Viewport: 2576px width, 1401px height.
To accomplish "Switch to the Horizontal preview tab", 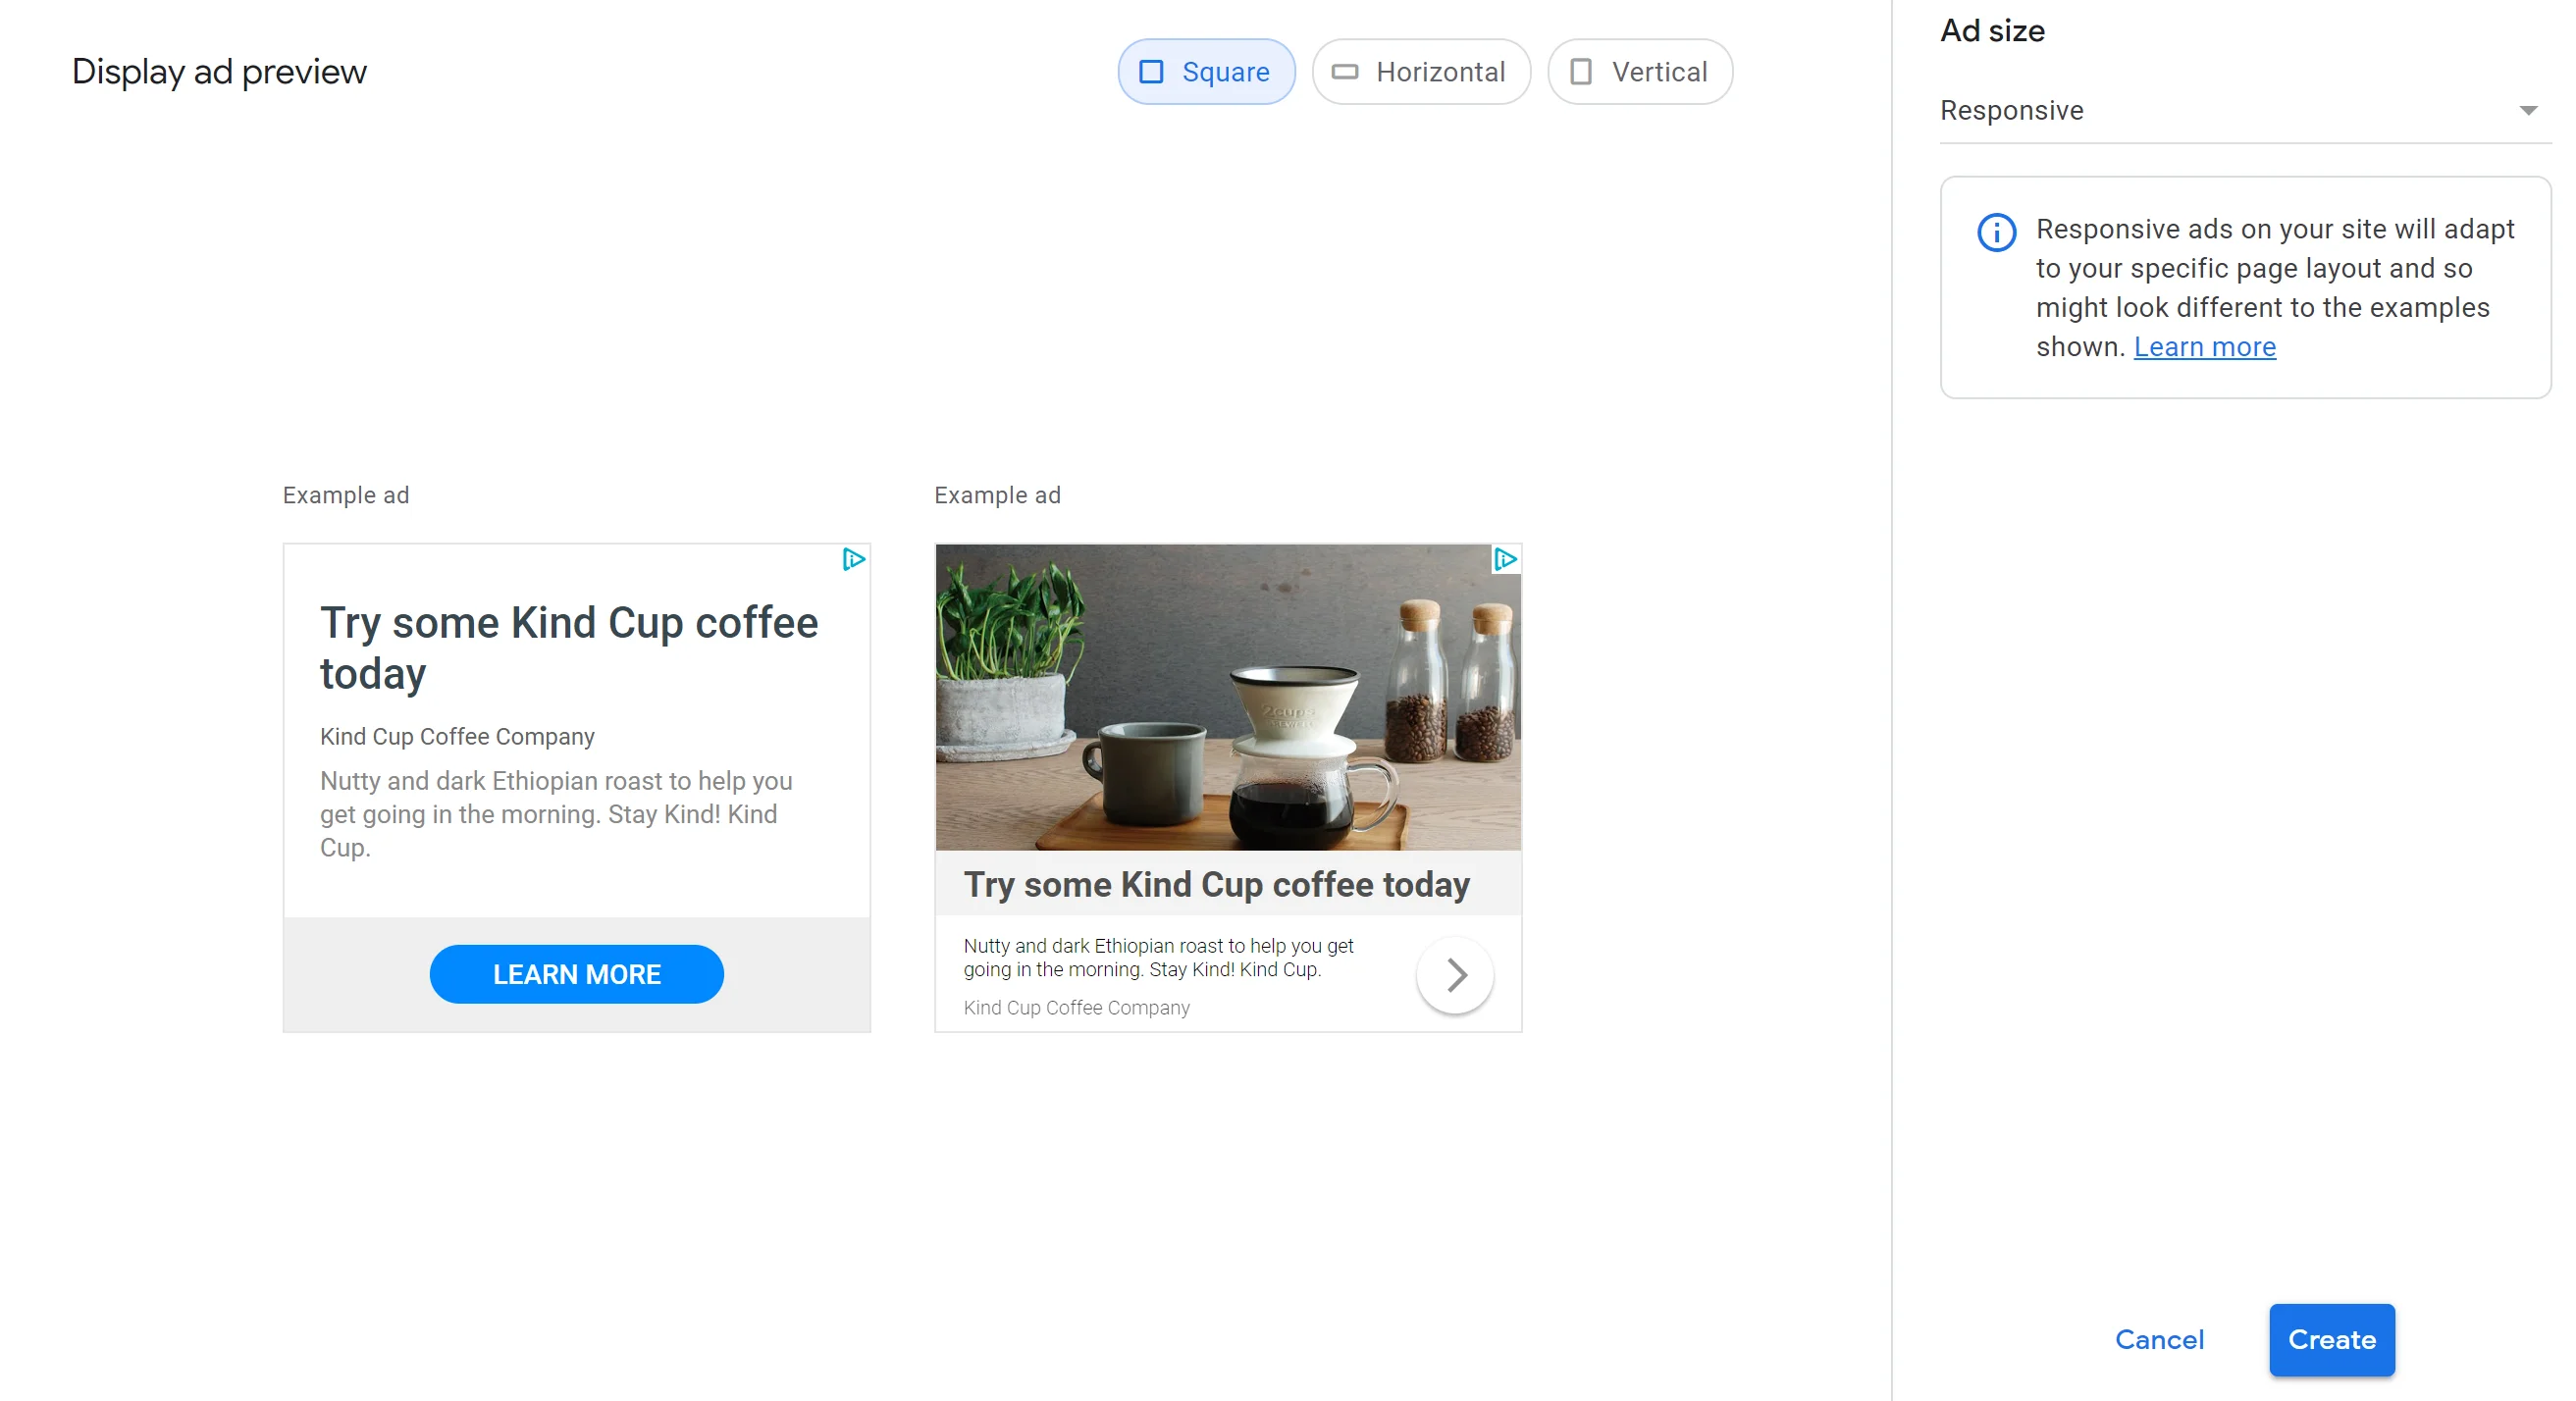I will coord(1420,72).
